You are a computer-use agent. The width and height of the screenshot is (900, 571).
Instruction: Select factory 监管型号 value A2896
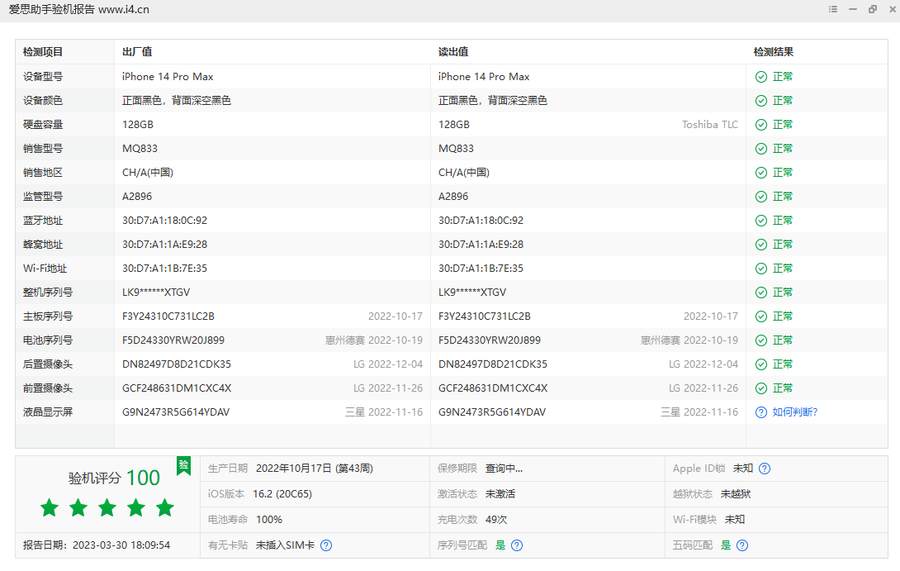point(137,196)
